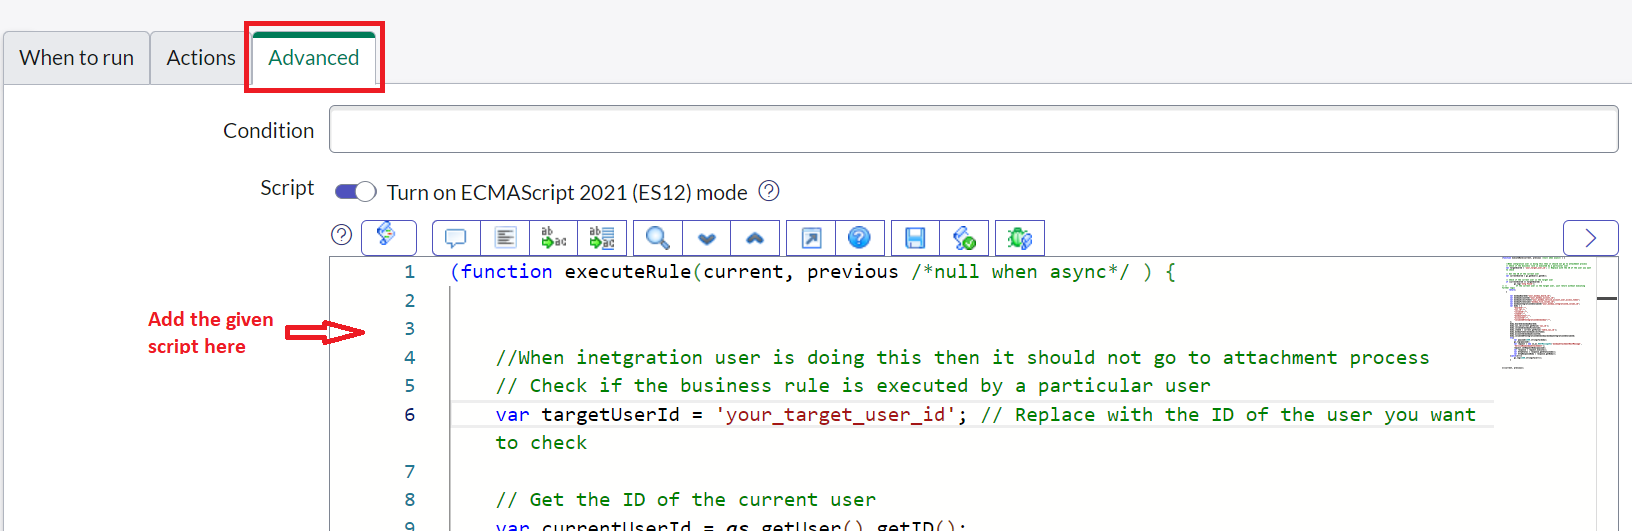
Task: Toggle ECMAScript 2021 (ES12) mode switch
Action: pos(355,191)
